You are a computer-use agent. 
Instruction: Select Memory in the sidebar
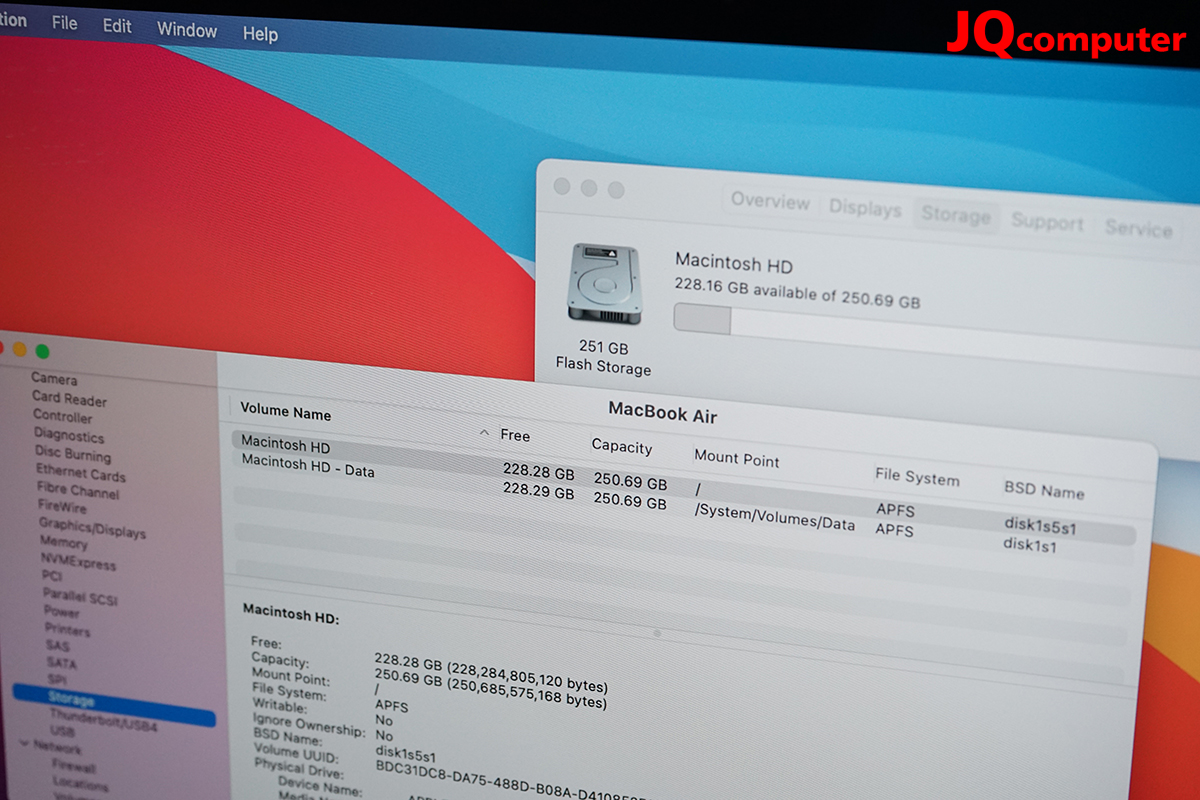[64, 544]
